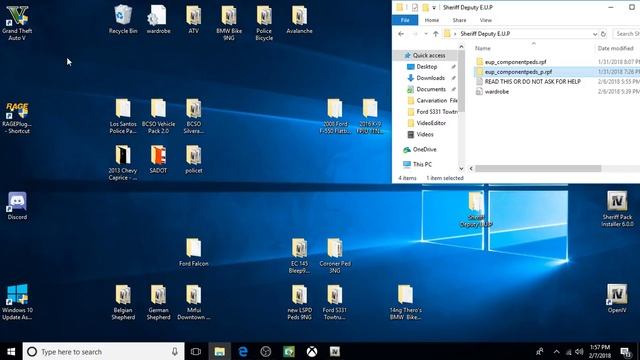Screen dimensions: 640x360
Task: Open Desktop in navigation pane
Action: coord(427,67)
